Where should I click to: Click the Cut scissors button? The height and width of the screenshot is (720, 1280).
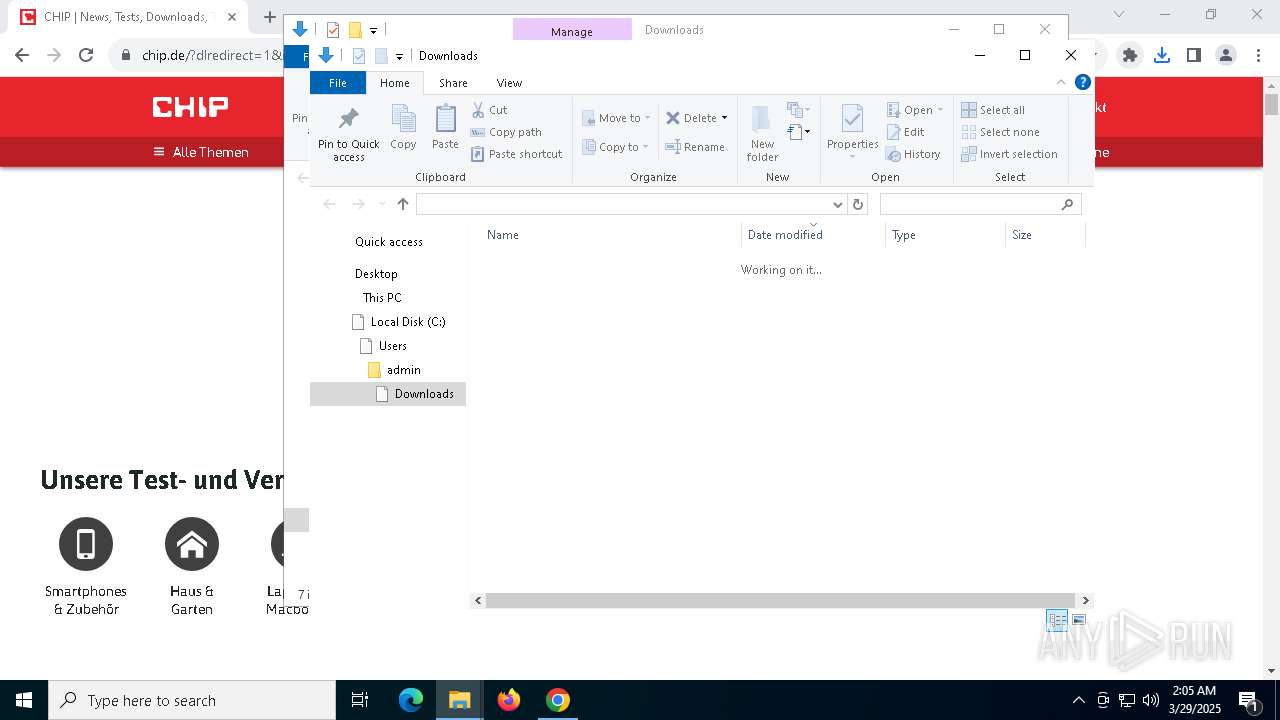489,110
